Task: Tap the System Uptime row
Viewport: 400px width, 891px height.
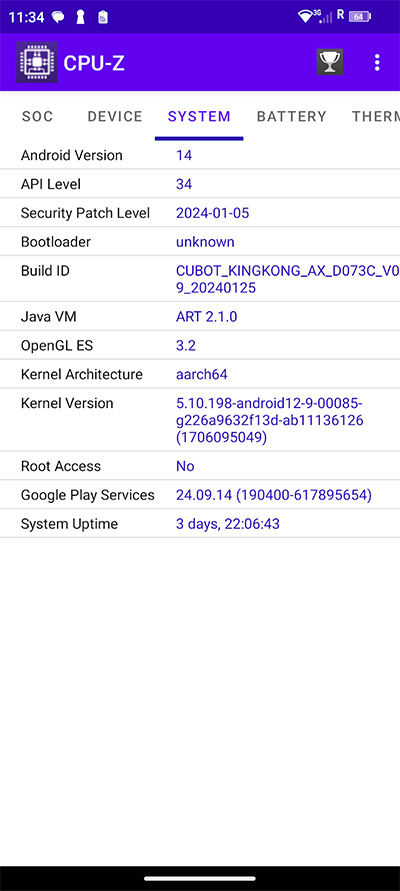Action: [x=200, y=524]
